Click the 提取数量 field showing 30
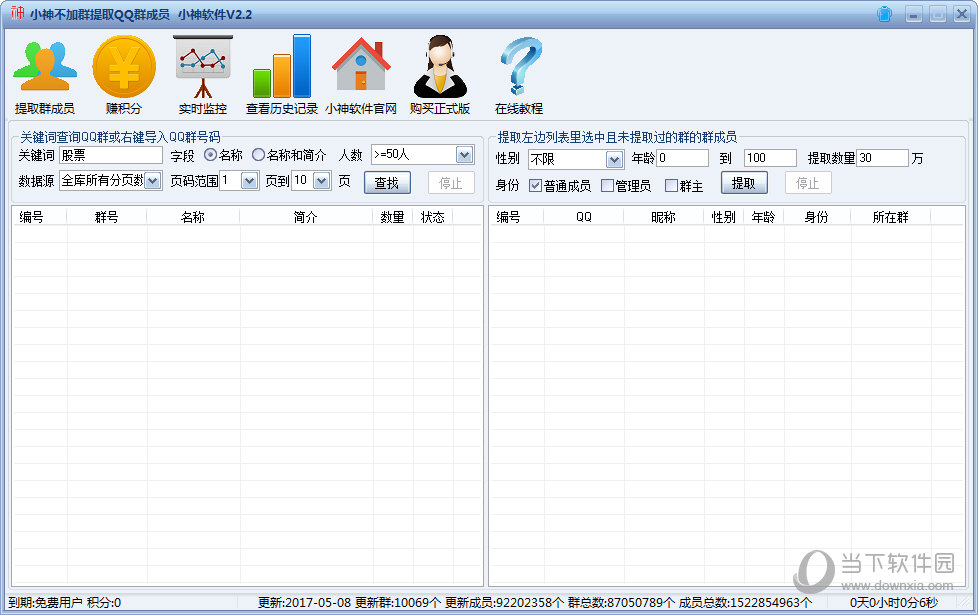The height and width of the screenshot is (615, 978). coord(883,158)
